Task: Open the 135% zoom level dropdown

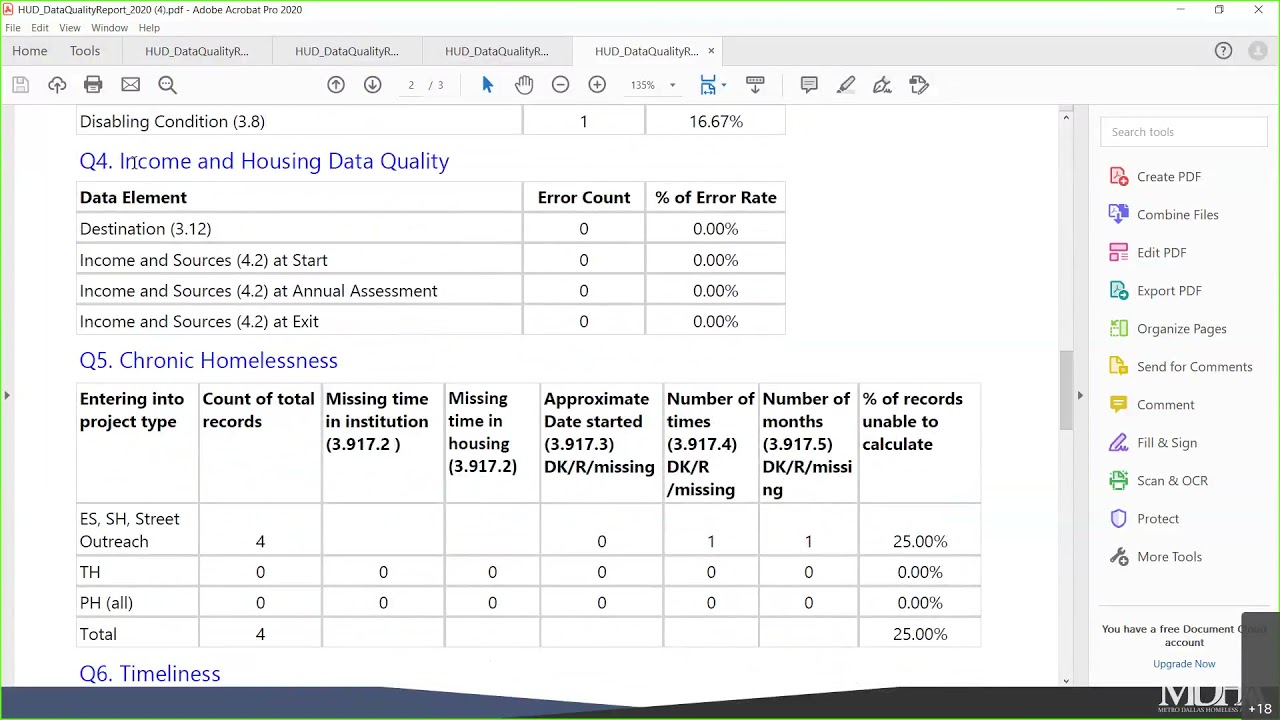Action: 672,85
